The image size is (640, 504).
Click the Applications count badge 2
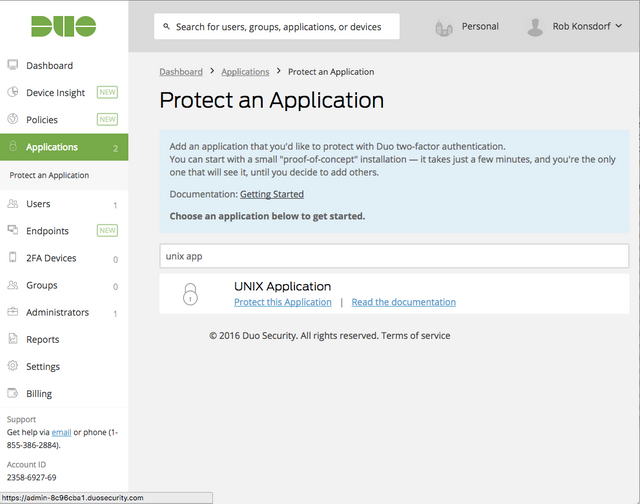click(116, 148)
